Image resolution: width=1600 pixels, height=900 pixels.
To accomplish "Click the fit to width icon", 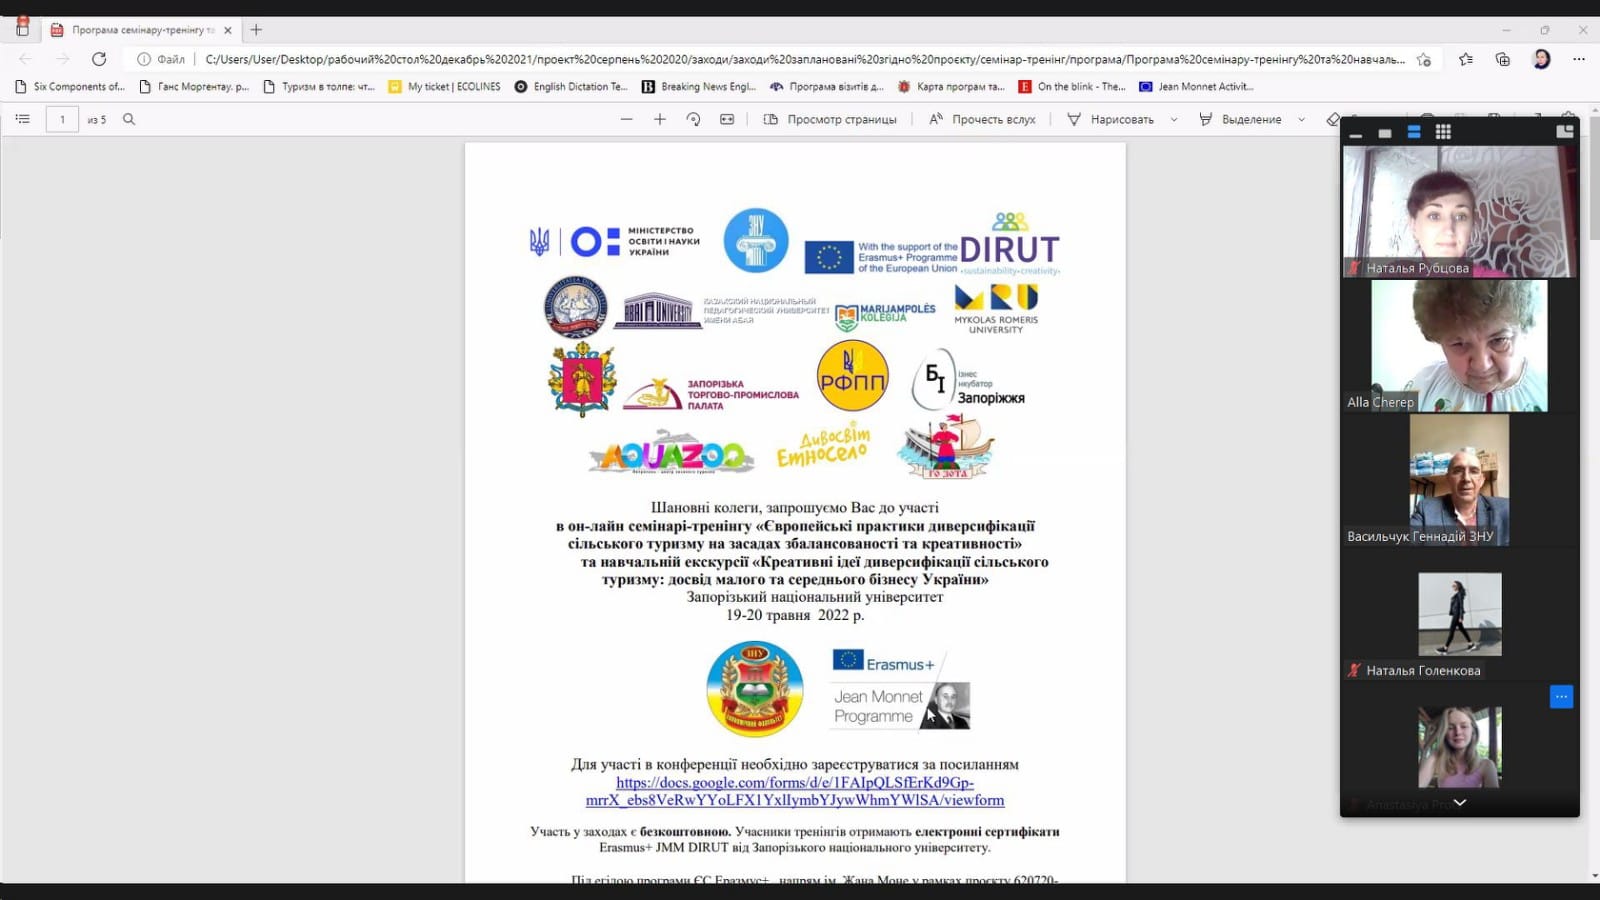I will pos(727,119).
